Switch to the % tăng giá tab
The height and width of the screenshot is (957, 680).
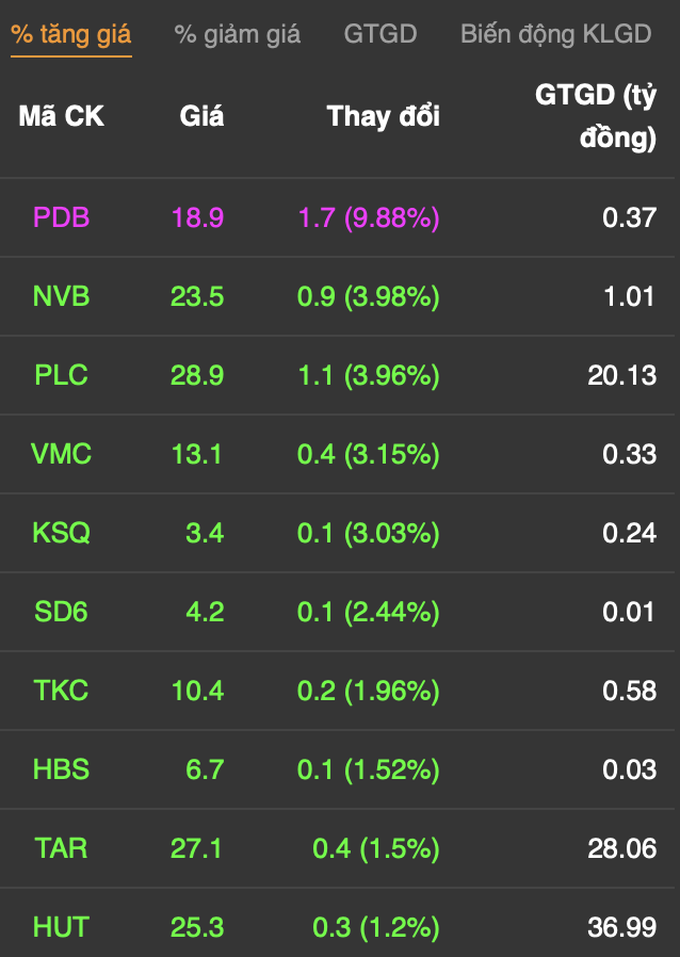[x=71, y=34]
